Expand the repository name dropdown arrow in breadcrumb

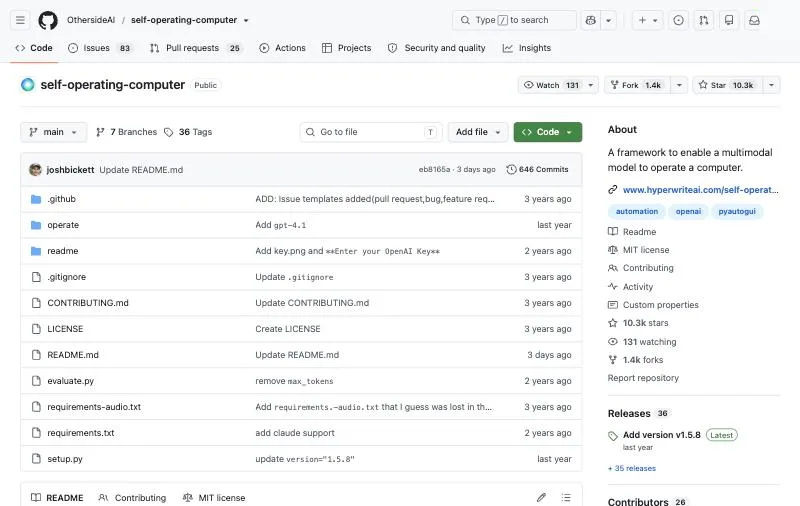[246, 20]
